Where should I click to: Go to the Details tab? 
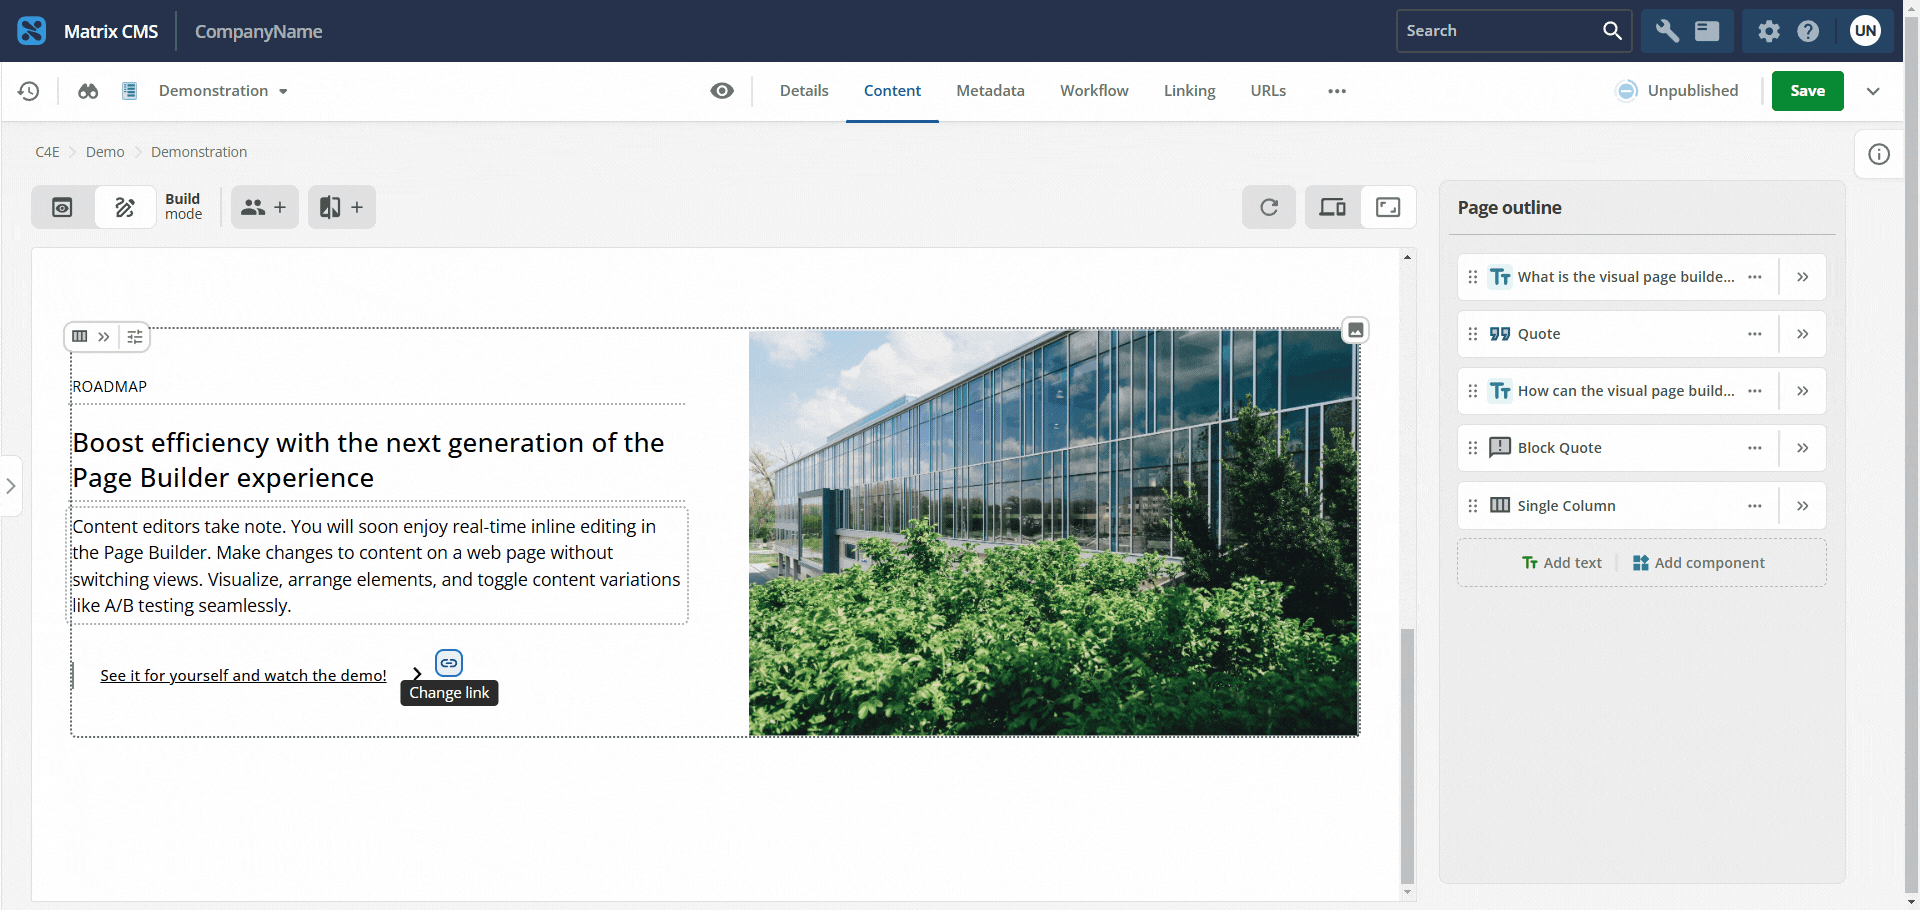pyautogui.click(x=804, y=91)
